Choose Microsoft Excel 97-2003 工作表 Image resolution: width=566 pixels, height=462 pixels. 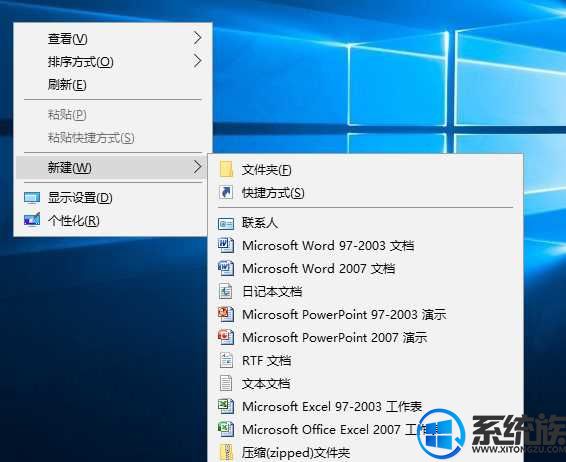coord(365,406)
